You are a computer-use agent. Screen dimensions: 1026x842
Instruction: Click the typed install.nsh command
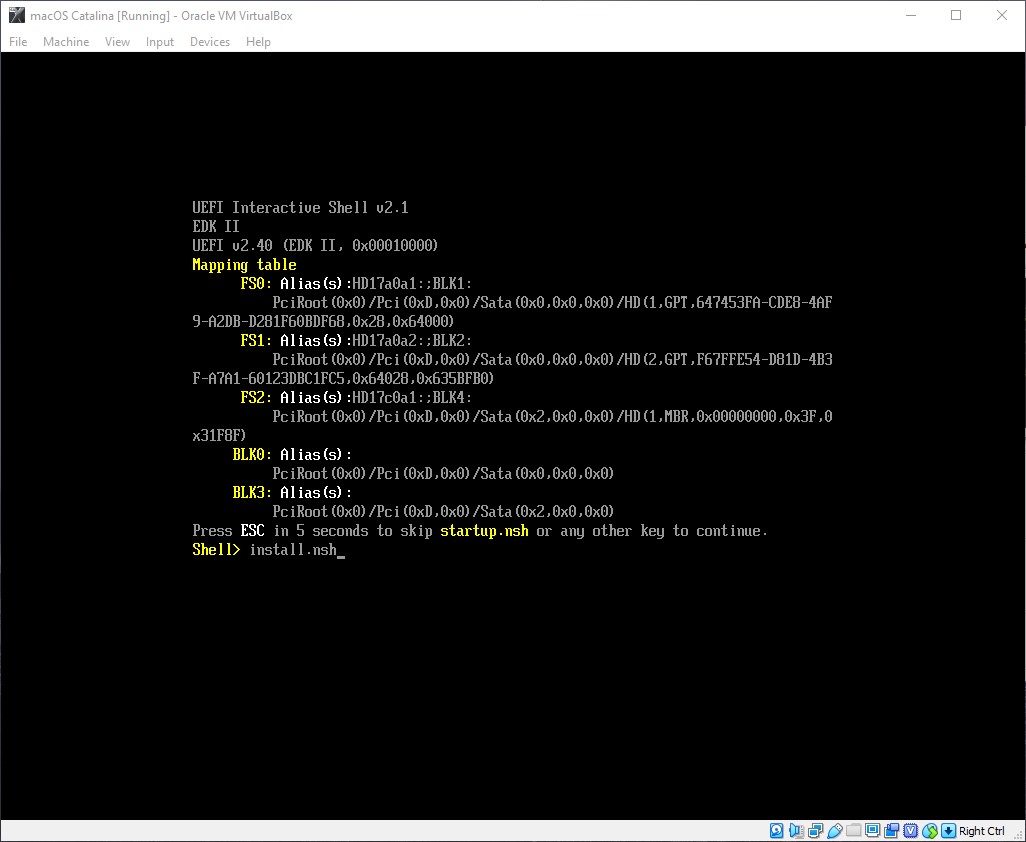tap(293, 550)
